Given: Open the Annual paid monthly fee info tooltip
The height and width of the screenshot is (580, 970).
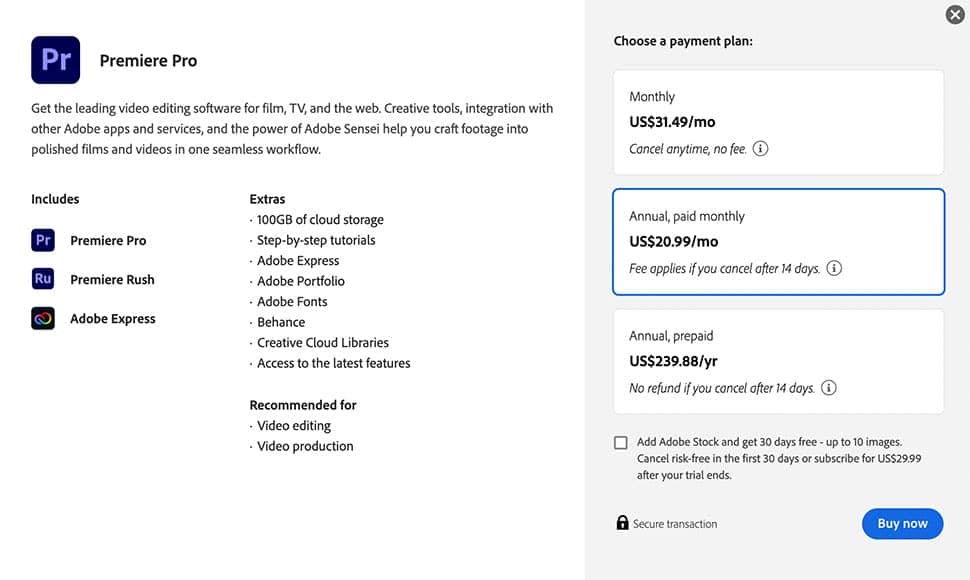Looking at the screenshot, I should (x=833, y=268).
